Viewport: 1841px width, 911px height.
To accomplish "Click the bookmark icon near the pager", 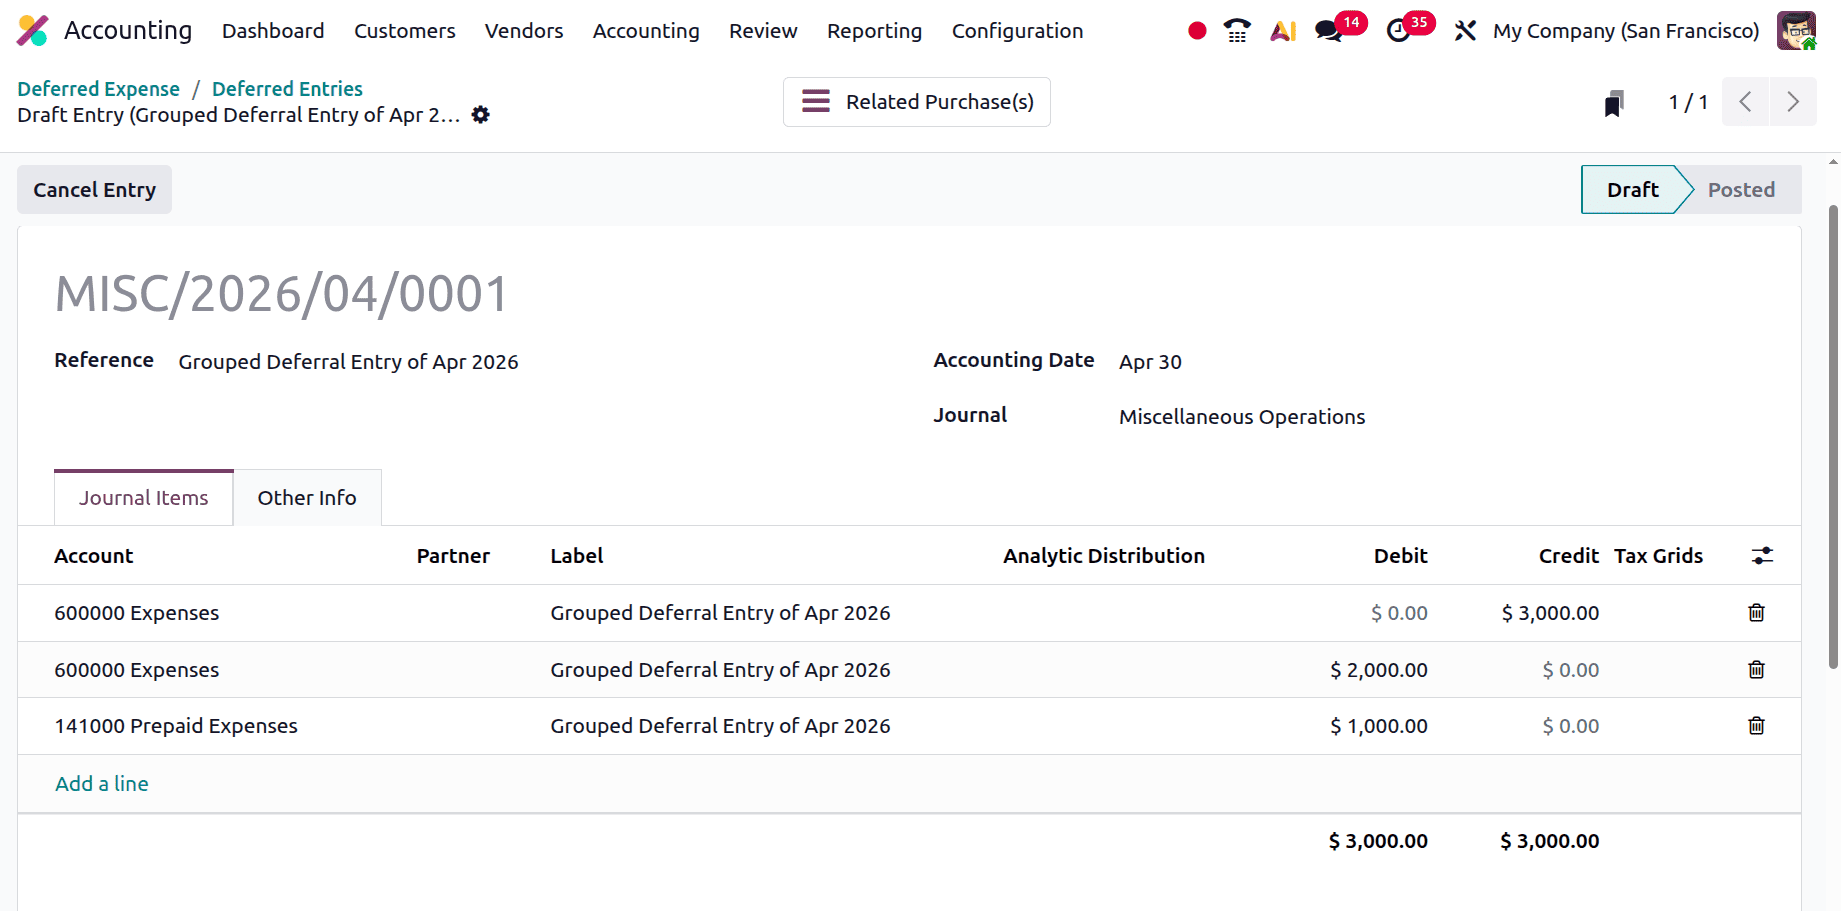I will click(1613, 103).
